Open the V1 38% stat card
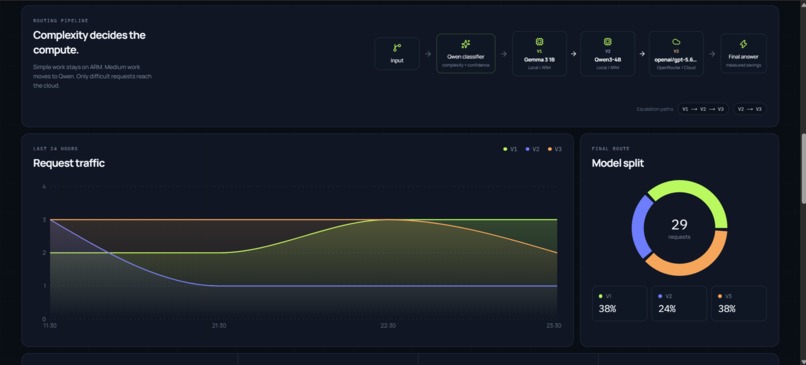The height and width of the screenshot is (365, 806). (x=619, y=303)
